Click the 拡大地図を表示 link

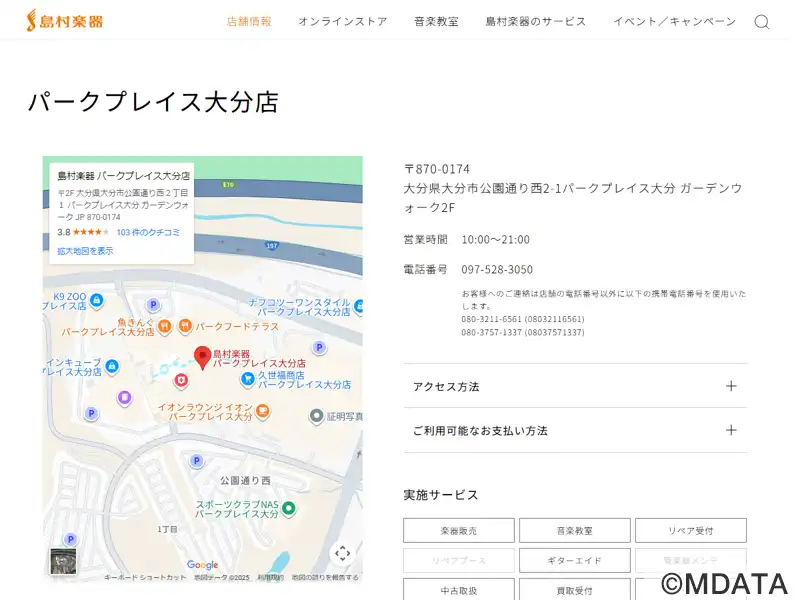[85, 251]
